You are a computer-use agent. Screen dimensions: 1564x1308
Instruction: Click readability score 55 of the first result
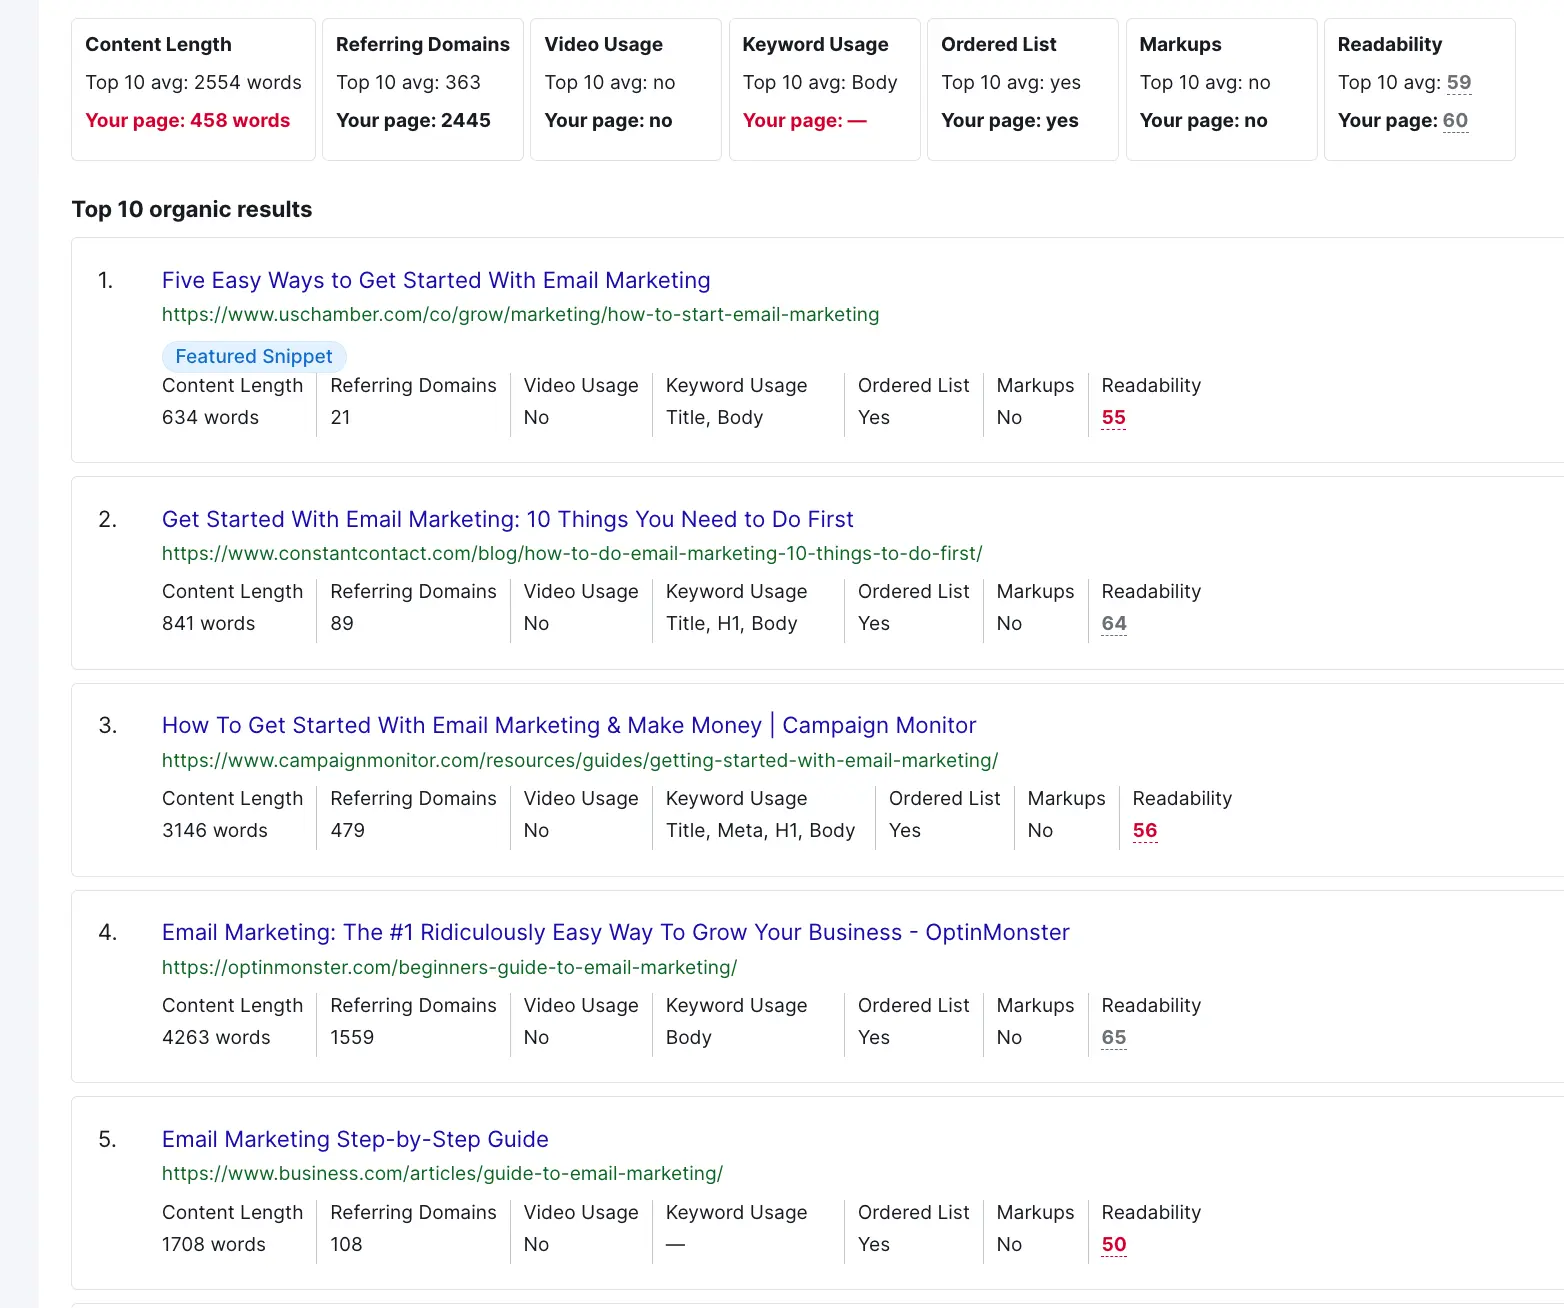1113,418
